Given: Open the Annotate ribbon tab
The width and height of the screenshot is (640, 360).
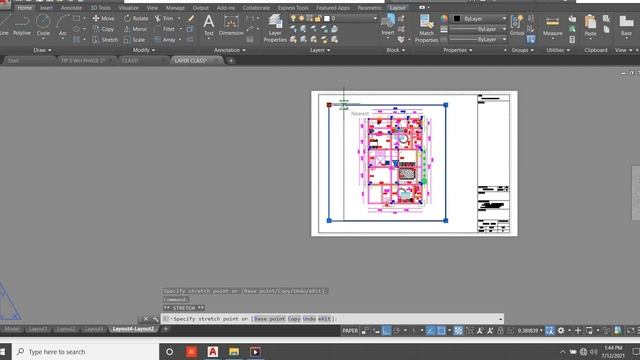Looking at the screenshot, I should point(71,8).
